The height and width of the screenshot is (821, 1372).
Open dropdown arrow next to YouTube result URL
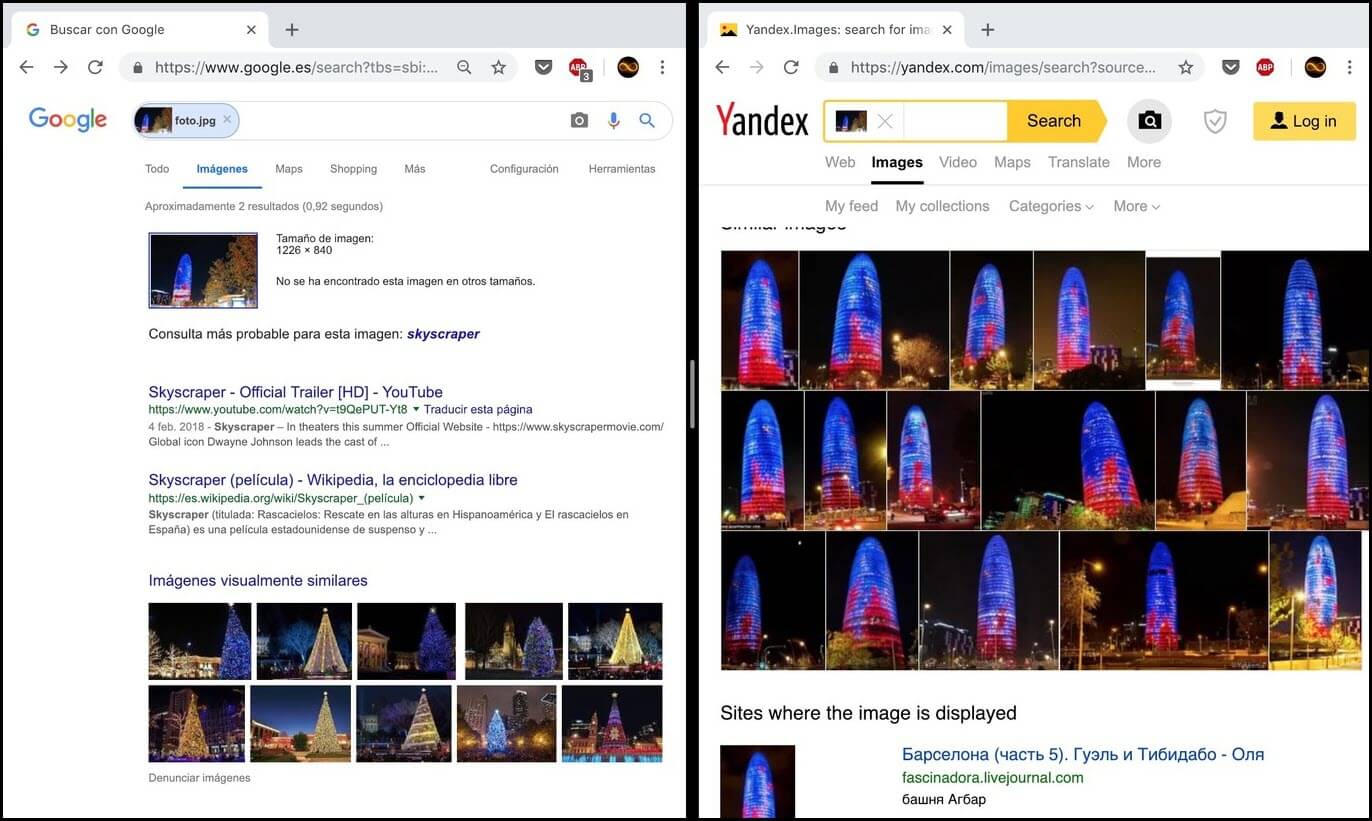416,409
